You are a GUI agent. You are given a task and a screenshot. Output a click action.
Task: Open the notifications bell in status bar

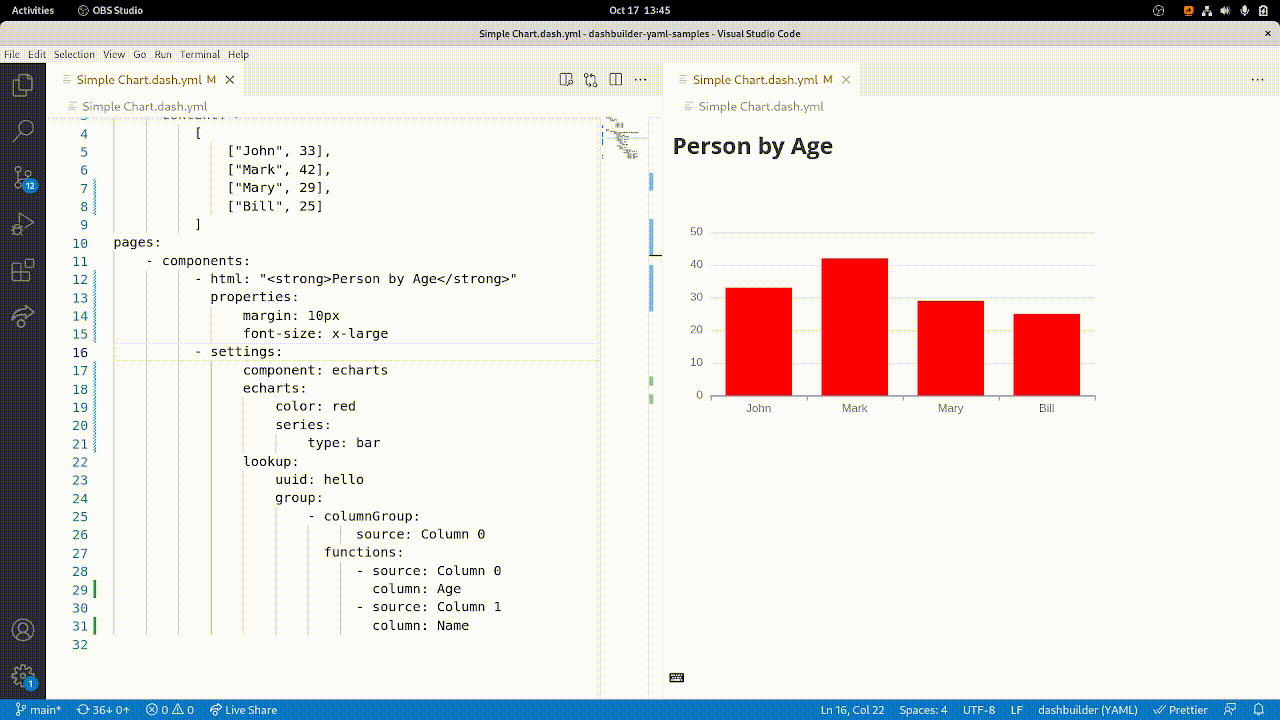[x=1258, y=710]
